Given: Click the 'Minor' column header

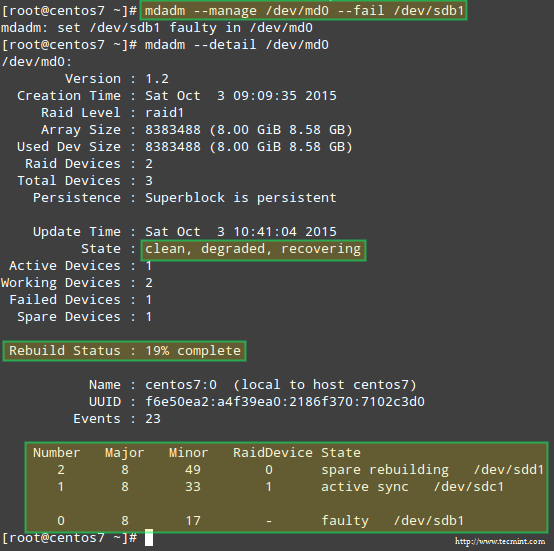Looking at the screenshot, I should coord(189,453).
